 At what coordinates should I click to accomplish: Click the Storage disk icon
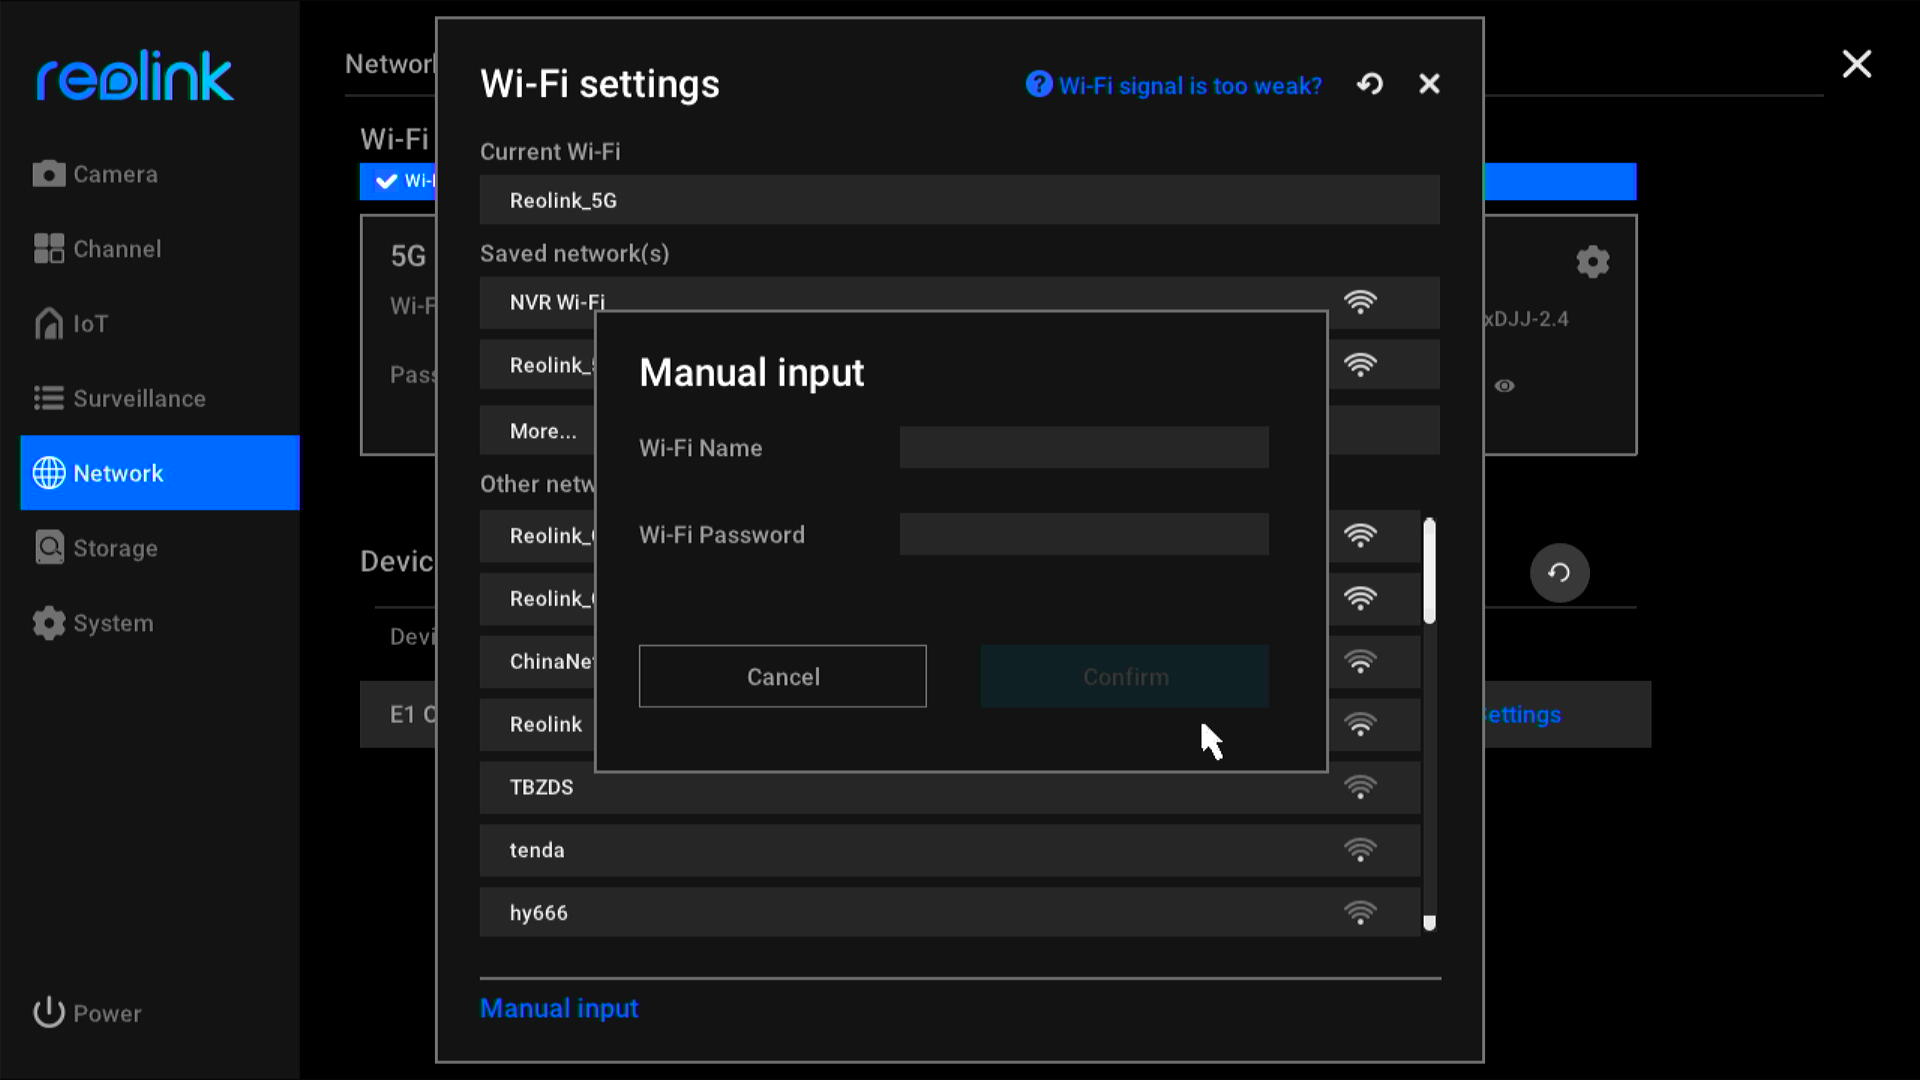48,547
